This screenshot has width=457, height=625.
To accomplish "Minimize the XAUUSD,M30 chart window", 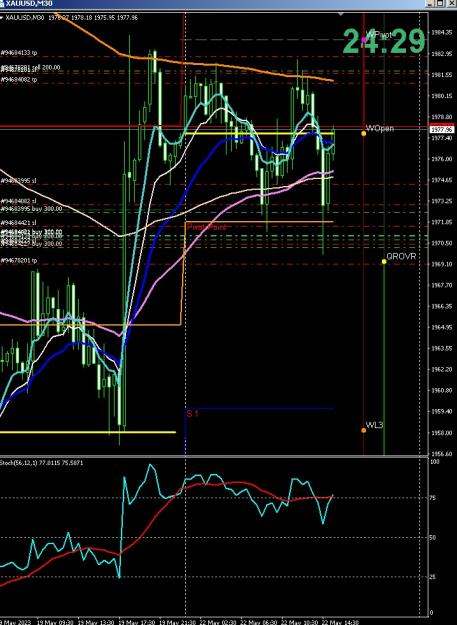I will click(430, 3).
